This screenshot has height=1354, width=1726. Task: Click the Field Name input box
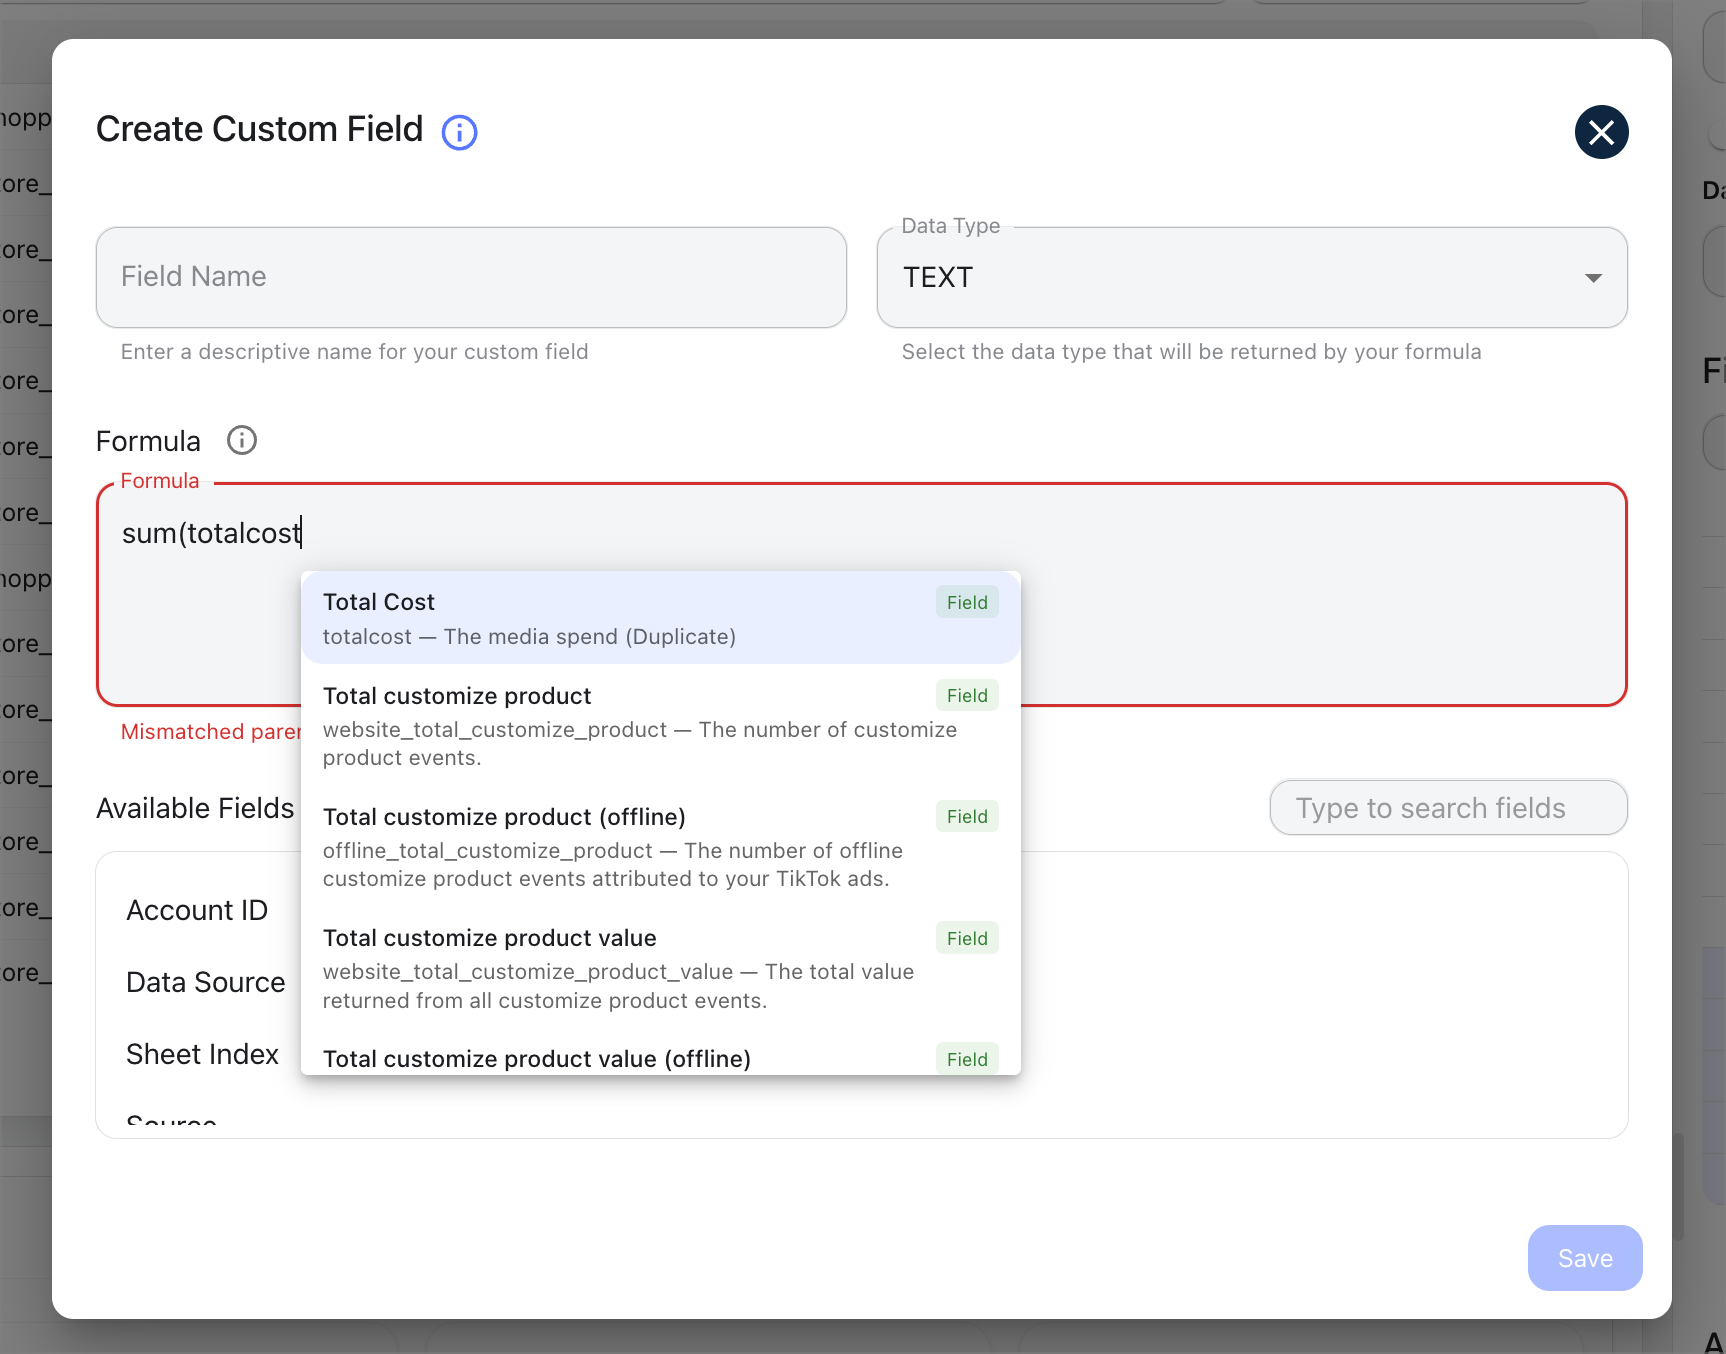[x=471, y=277]
